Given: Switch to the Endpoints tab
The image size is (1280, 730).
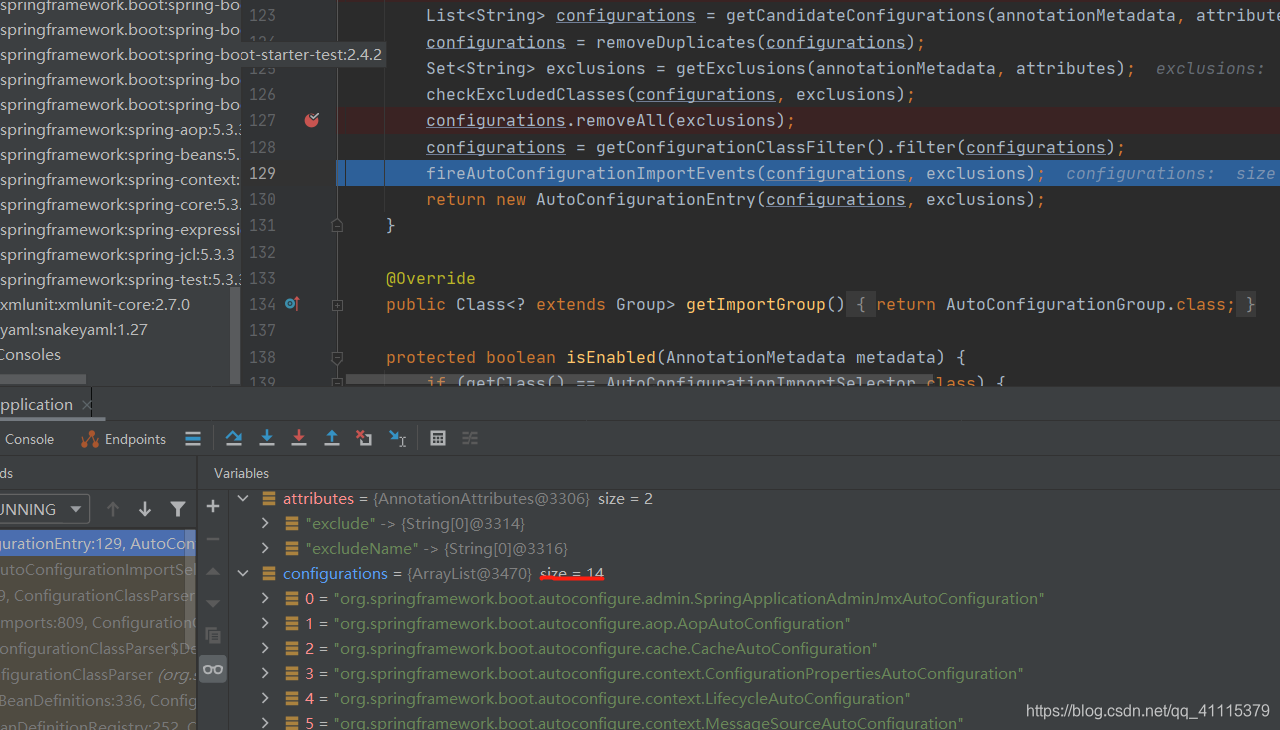Looking at the screenshot, I should pyautogui.click(x=124, y=439).
